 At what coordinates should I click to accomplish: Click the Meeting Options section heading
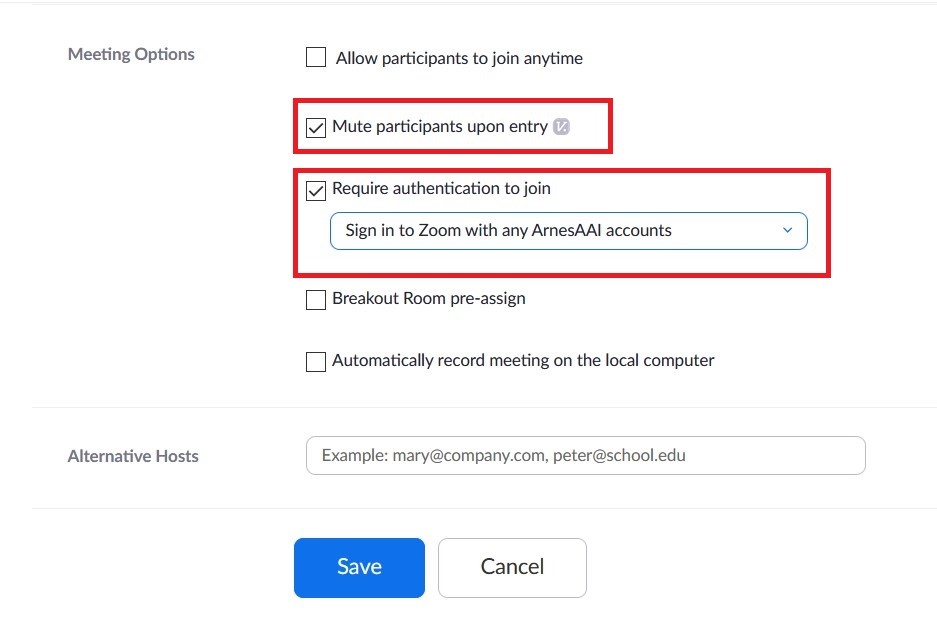[x=131, y=54]
